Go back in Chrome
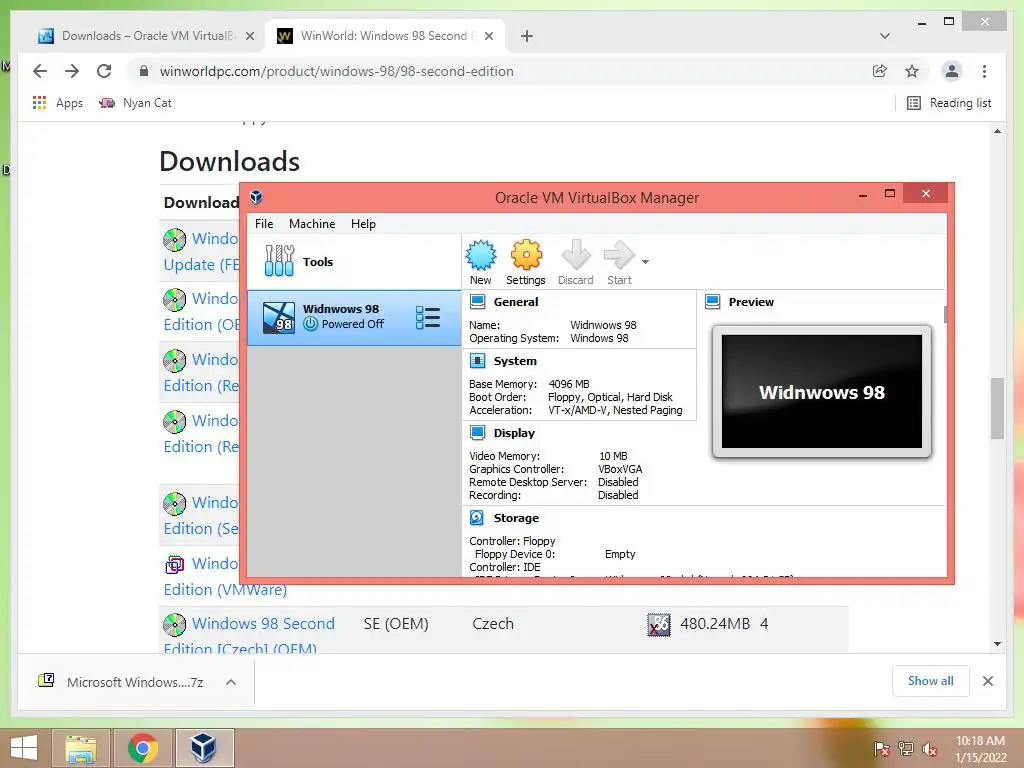The image size is (1024, 768). 40,71
